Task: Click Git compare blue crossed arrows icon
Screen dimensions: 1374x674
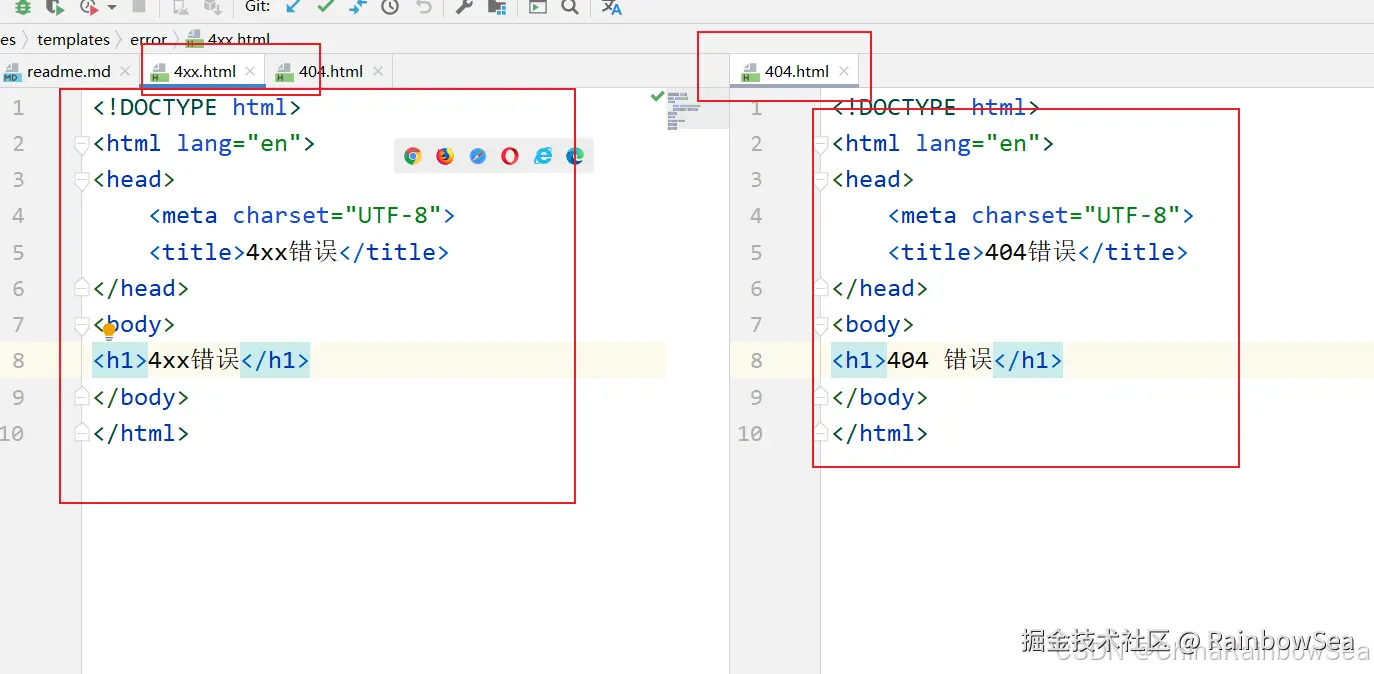Action: 358,7
